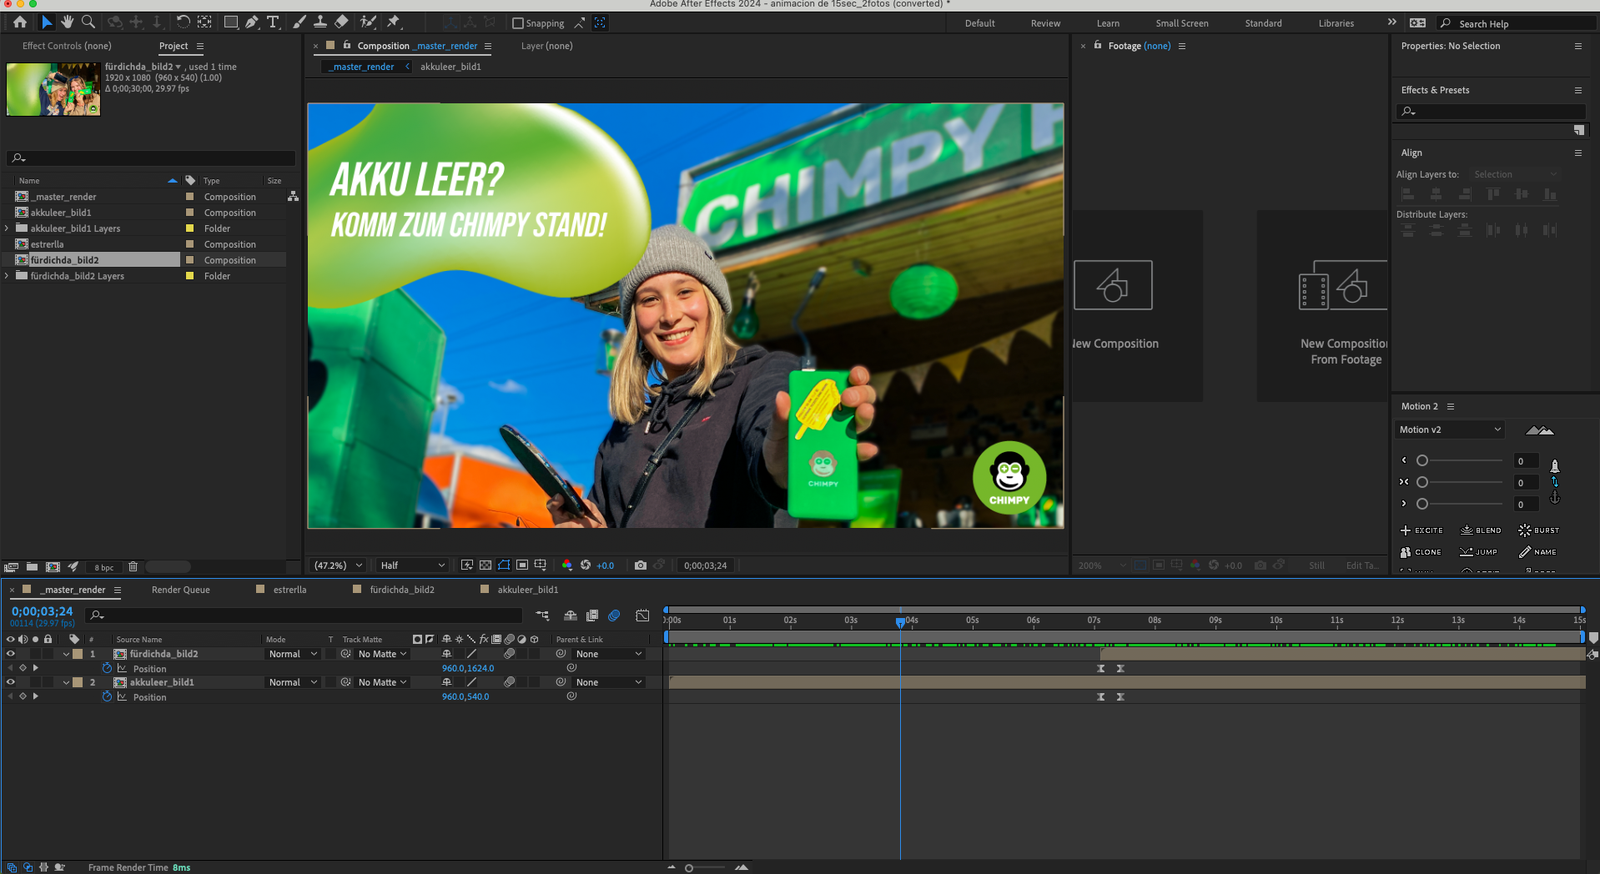The height and width of the screenshot is (874, 1600).
Task: Open composition mini-flowchart in timeline
Action: pyautogui.click(x=543, y=615)
